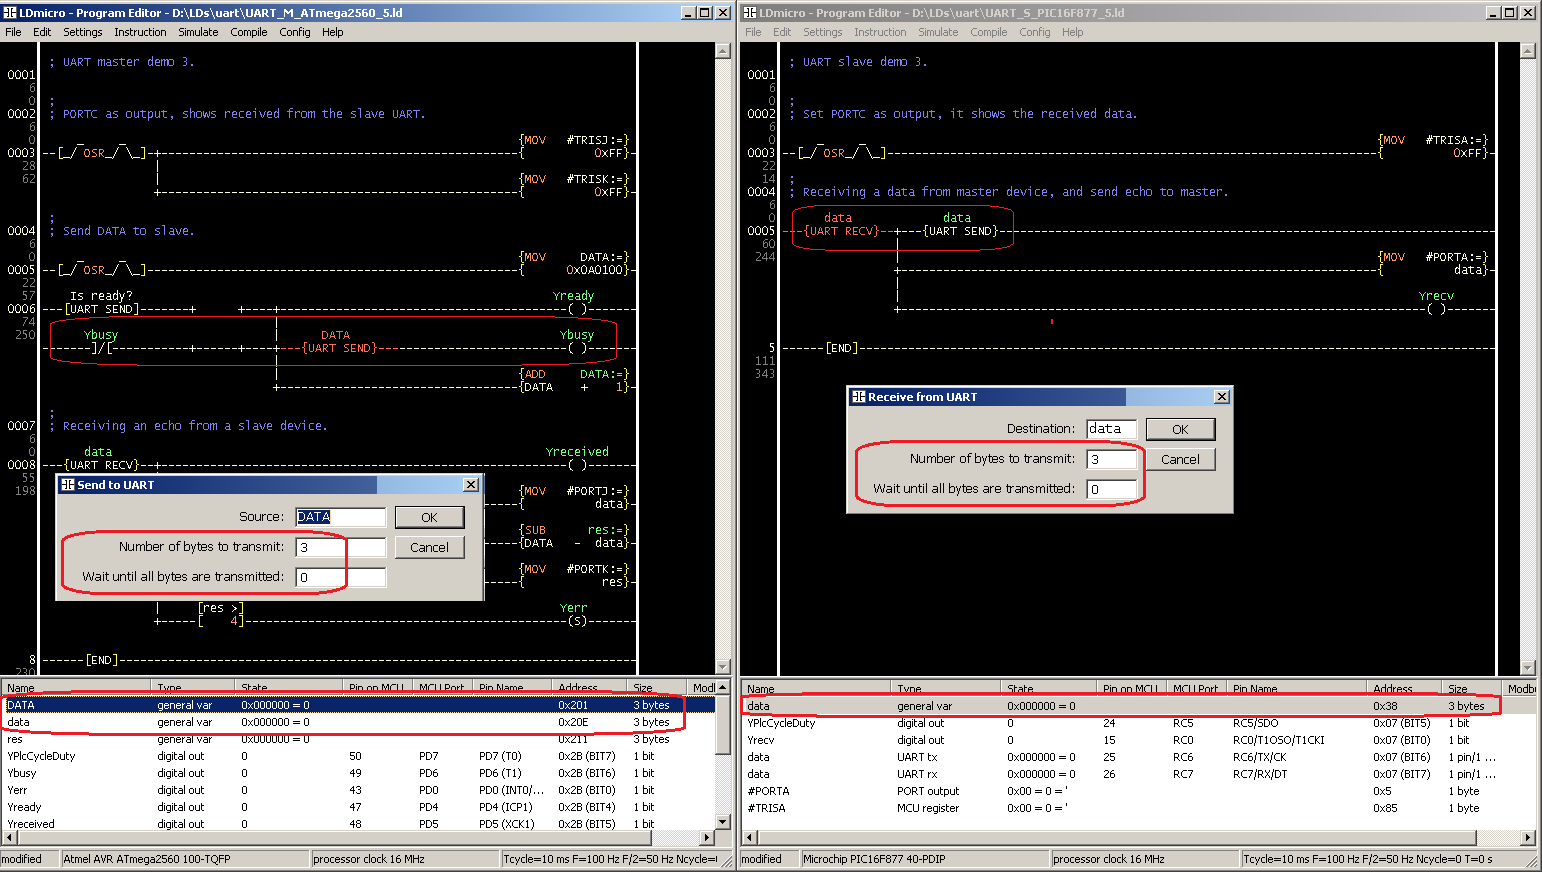Click the Receive from UART dialog title icon

[858, 397]
